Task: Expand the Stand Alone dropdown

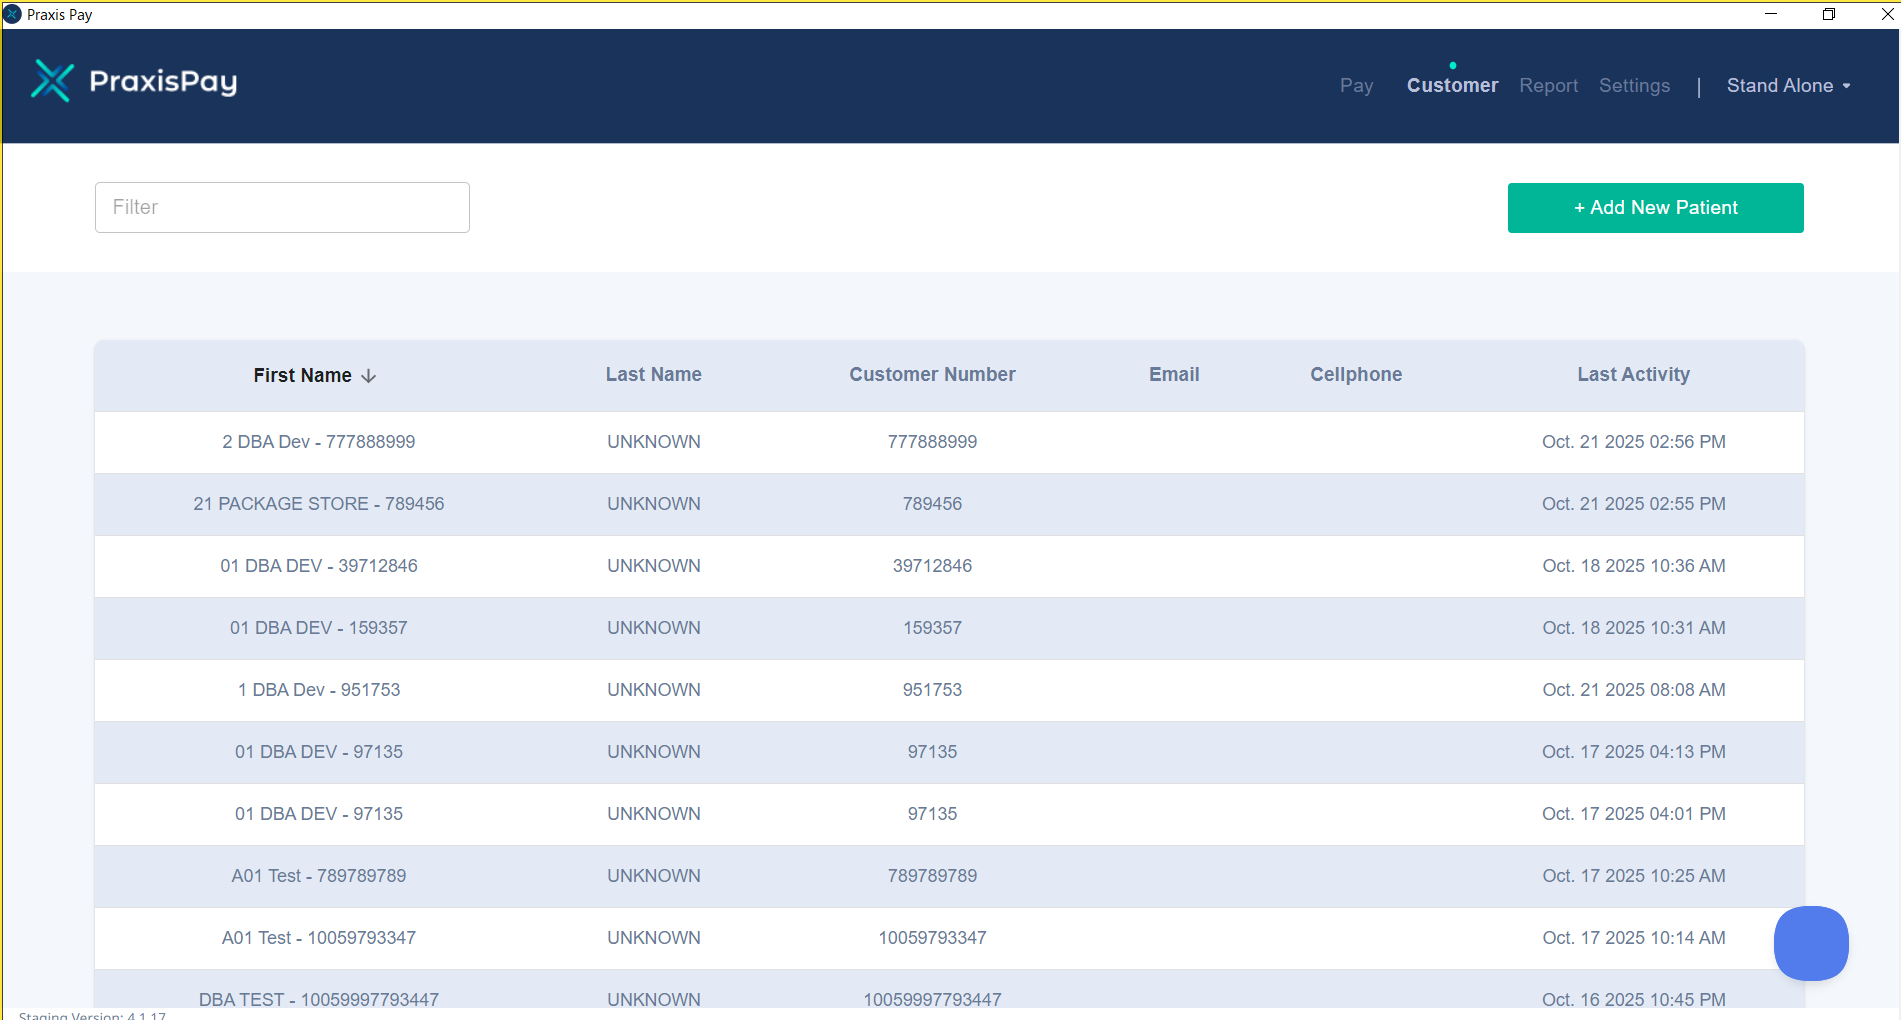Action: (1788, 86)
